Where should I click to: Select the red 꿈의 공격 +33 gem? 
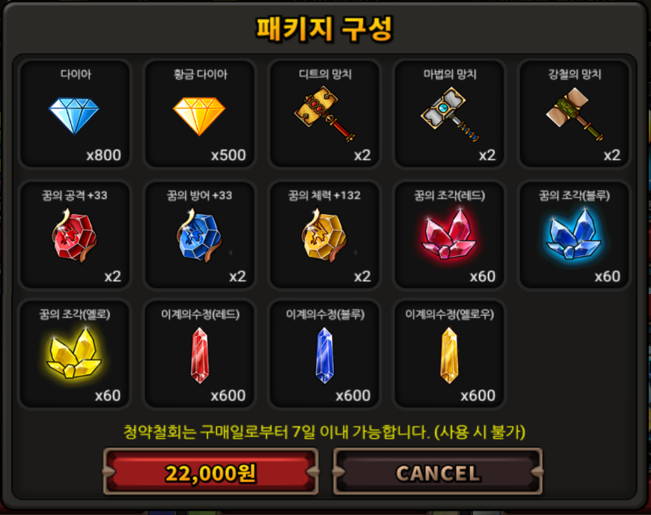pyautogui.click(x=74, y=235)
